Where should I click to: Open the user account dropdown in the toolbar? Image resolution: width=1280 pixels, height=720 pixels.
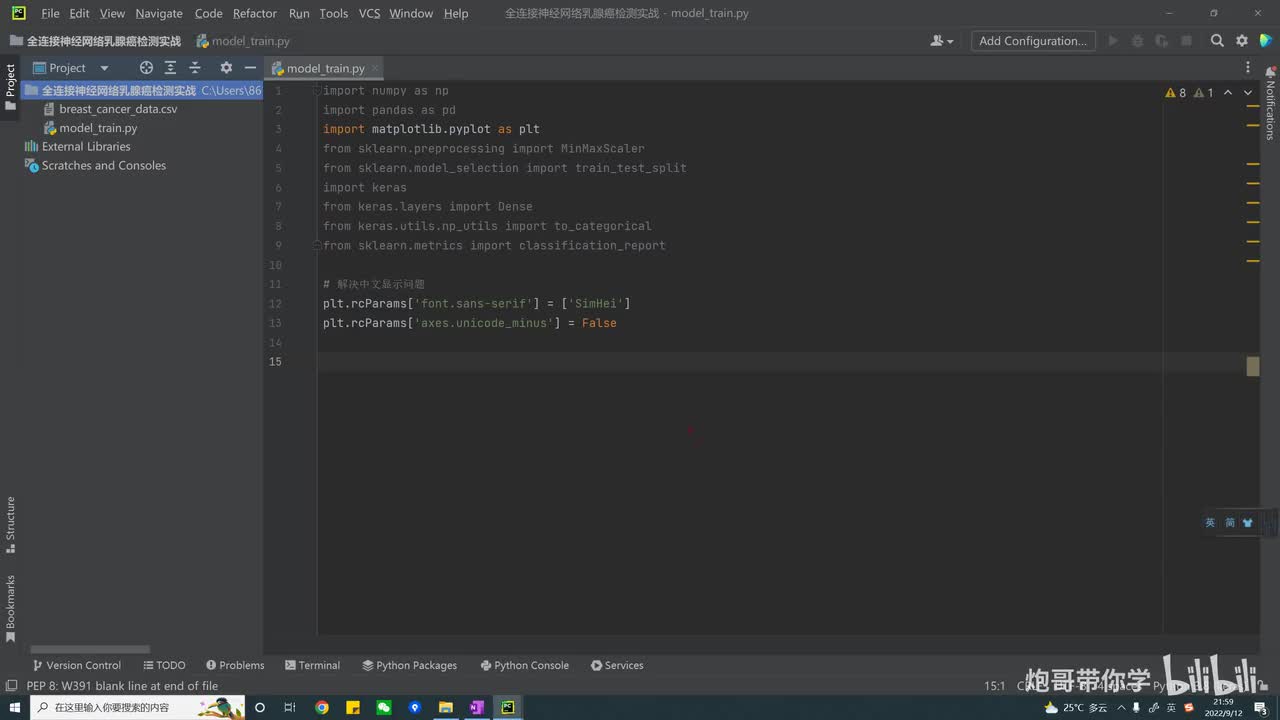coord(942,41)
